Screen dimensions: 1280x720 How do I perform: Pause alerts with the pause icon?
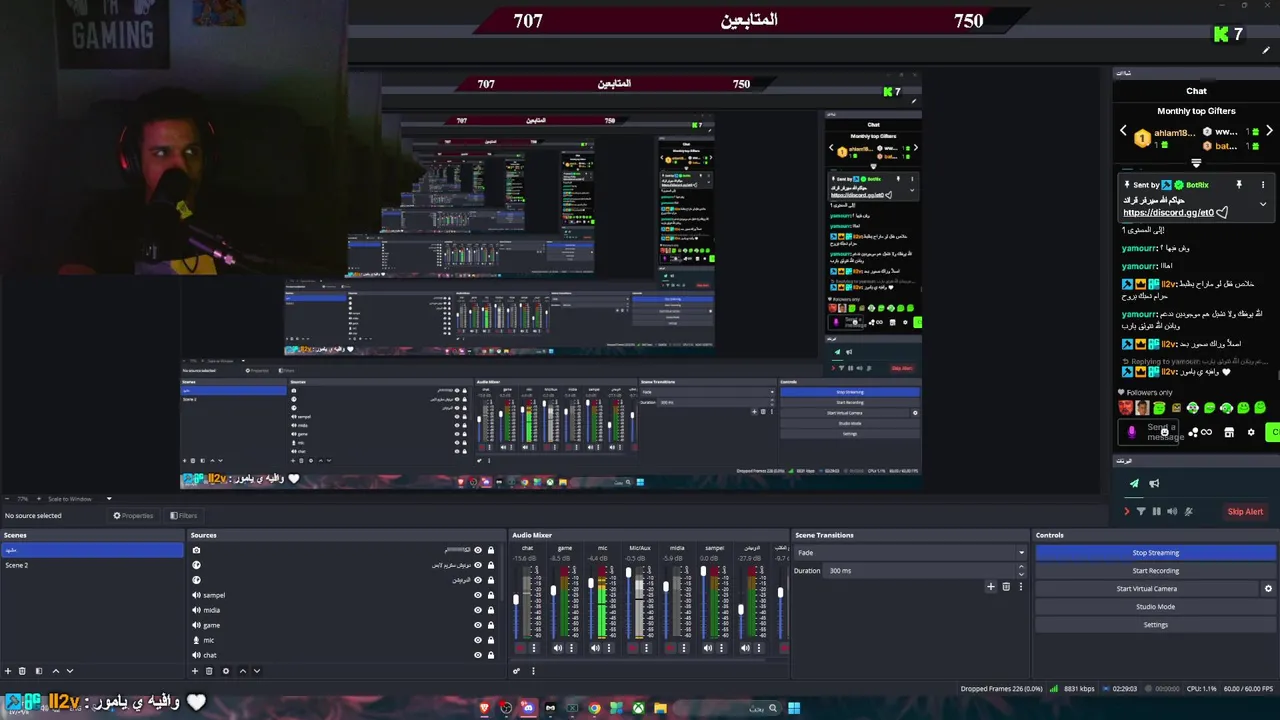pyautogui.click(x=1157, y=512)
